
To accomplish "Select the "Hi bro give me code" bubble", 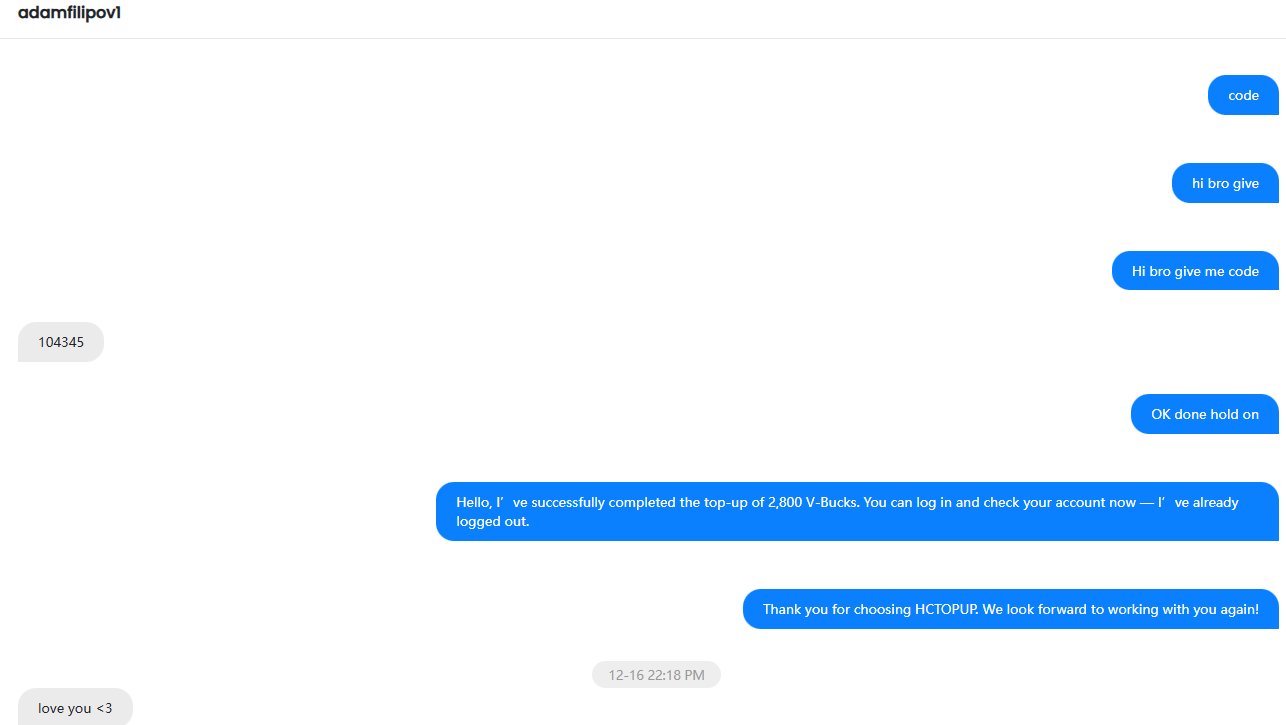I will click(1195, 271).
